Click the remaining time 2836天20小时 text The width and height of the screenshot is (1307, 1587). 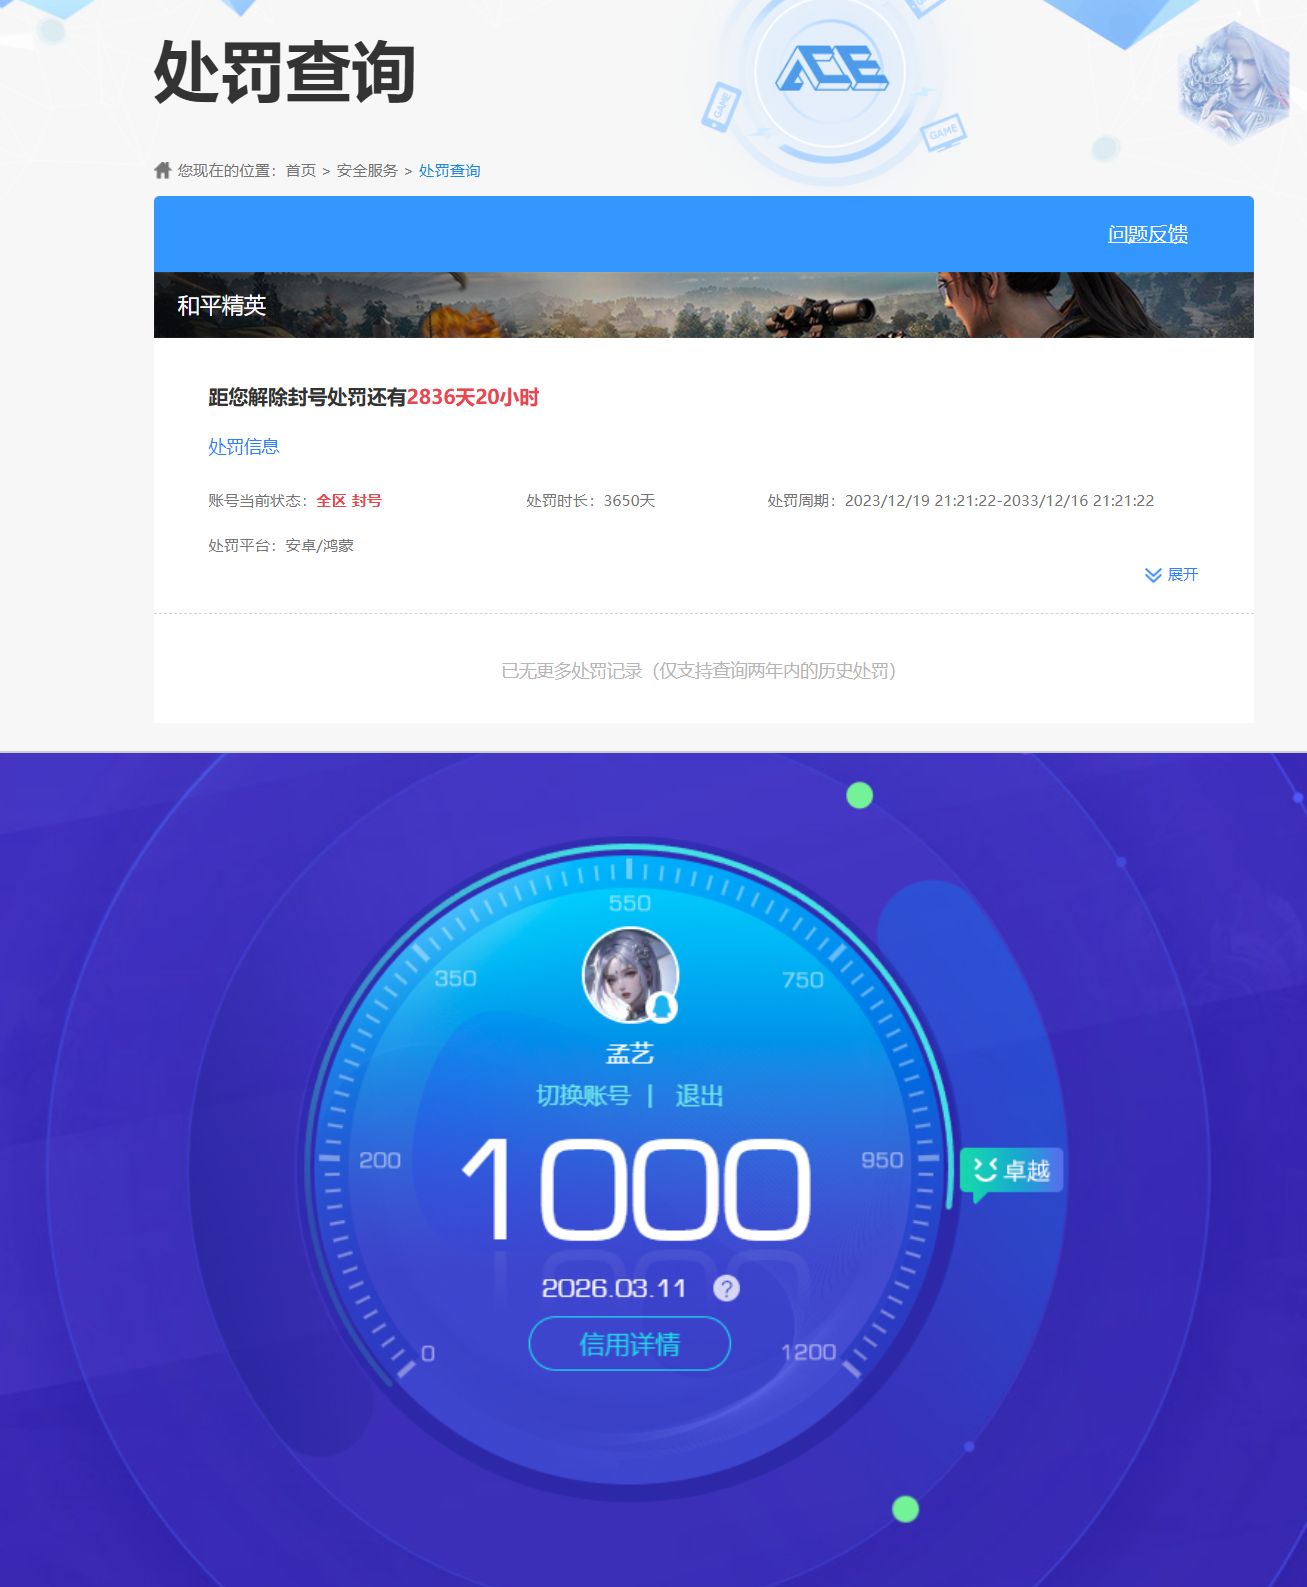point(473,397)
